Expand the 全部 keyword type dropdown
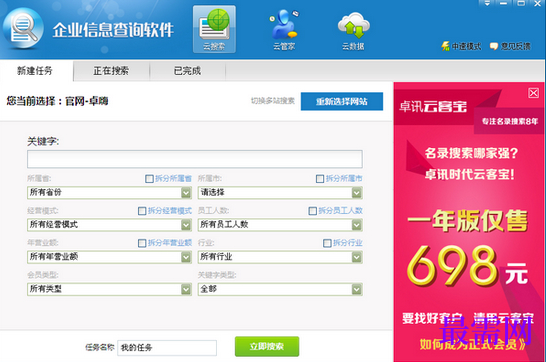Image resolution: width=551 pixels, height=362 pixels. point(280,289)
